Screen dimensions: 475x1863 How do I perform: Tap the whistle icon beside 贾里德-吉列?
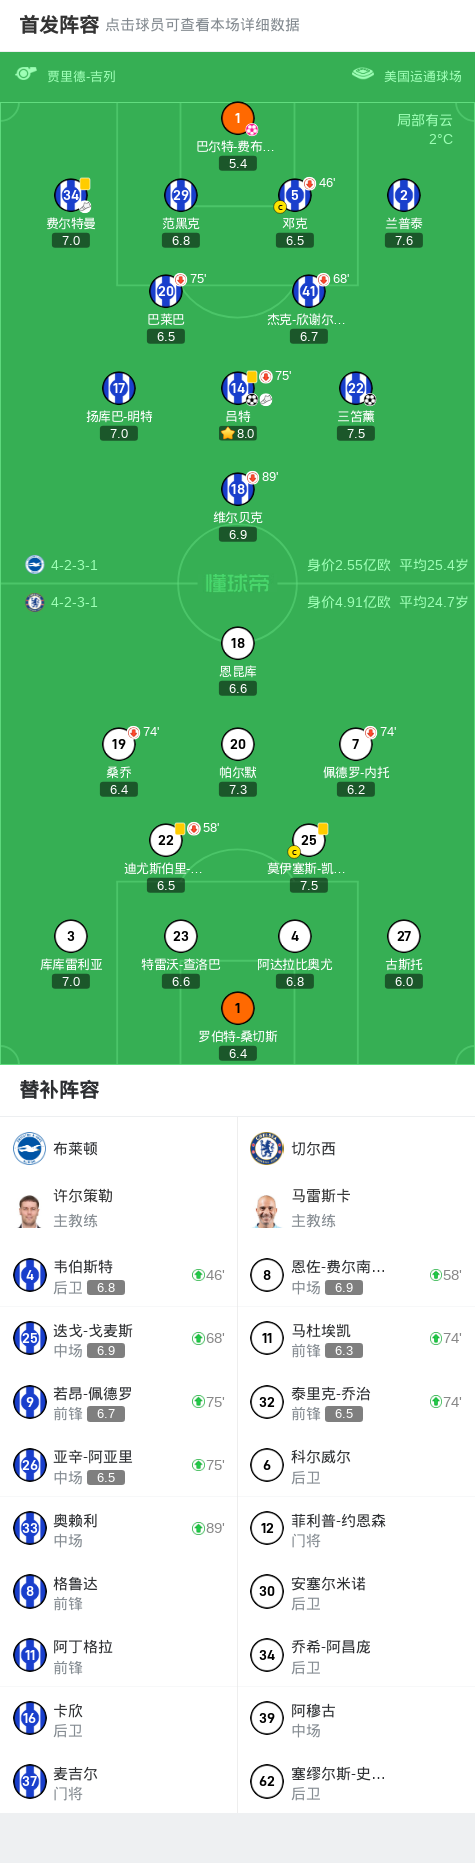tap(26, 75)
